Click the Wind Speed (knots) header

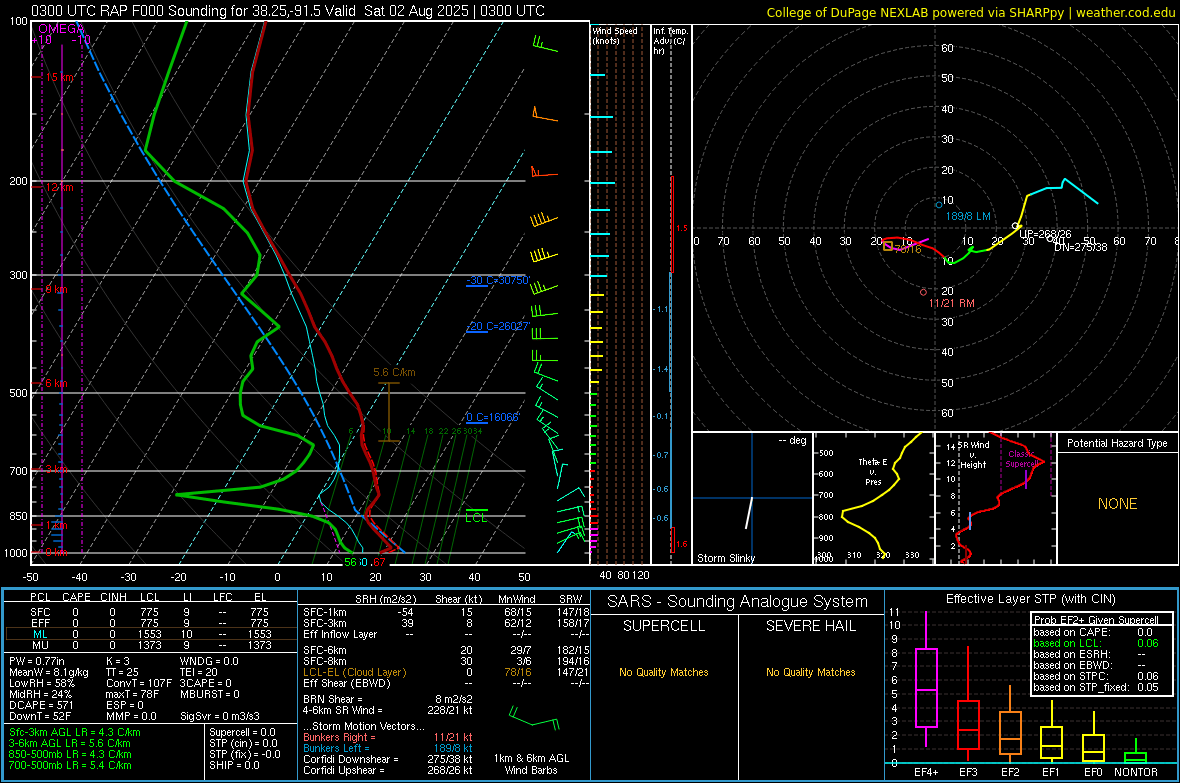click(614, 35)
